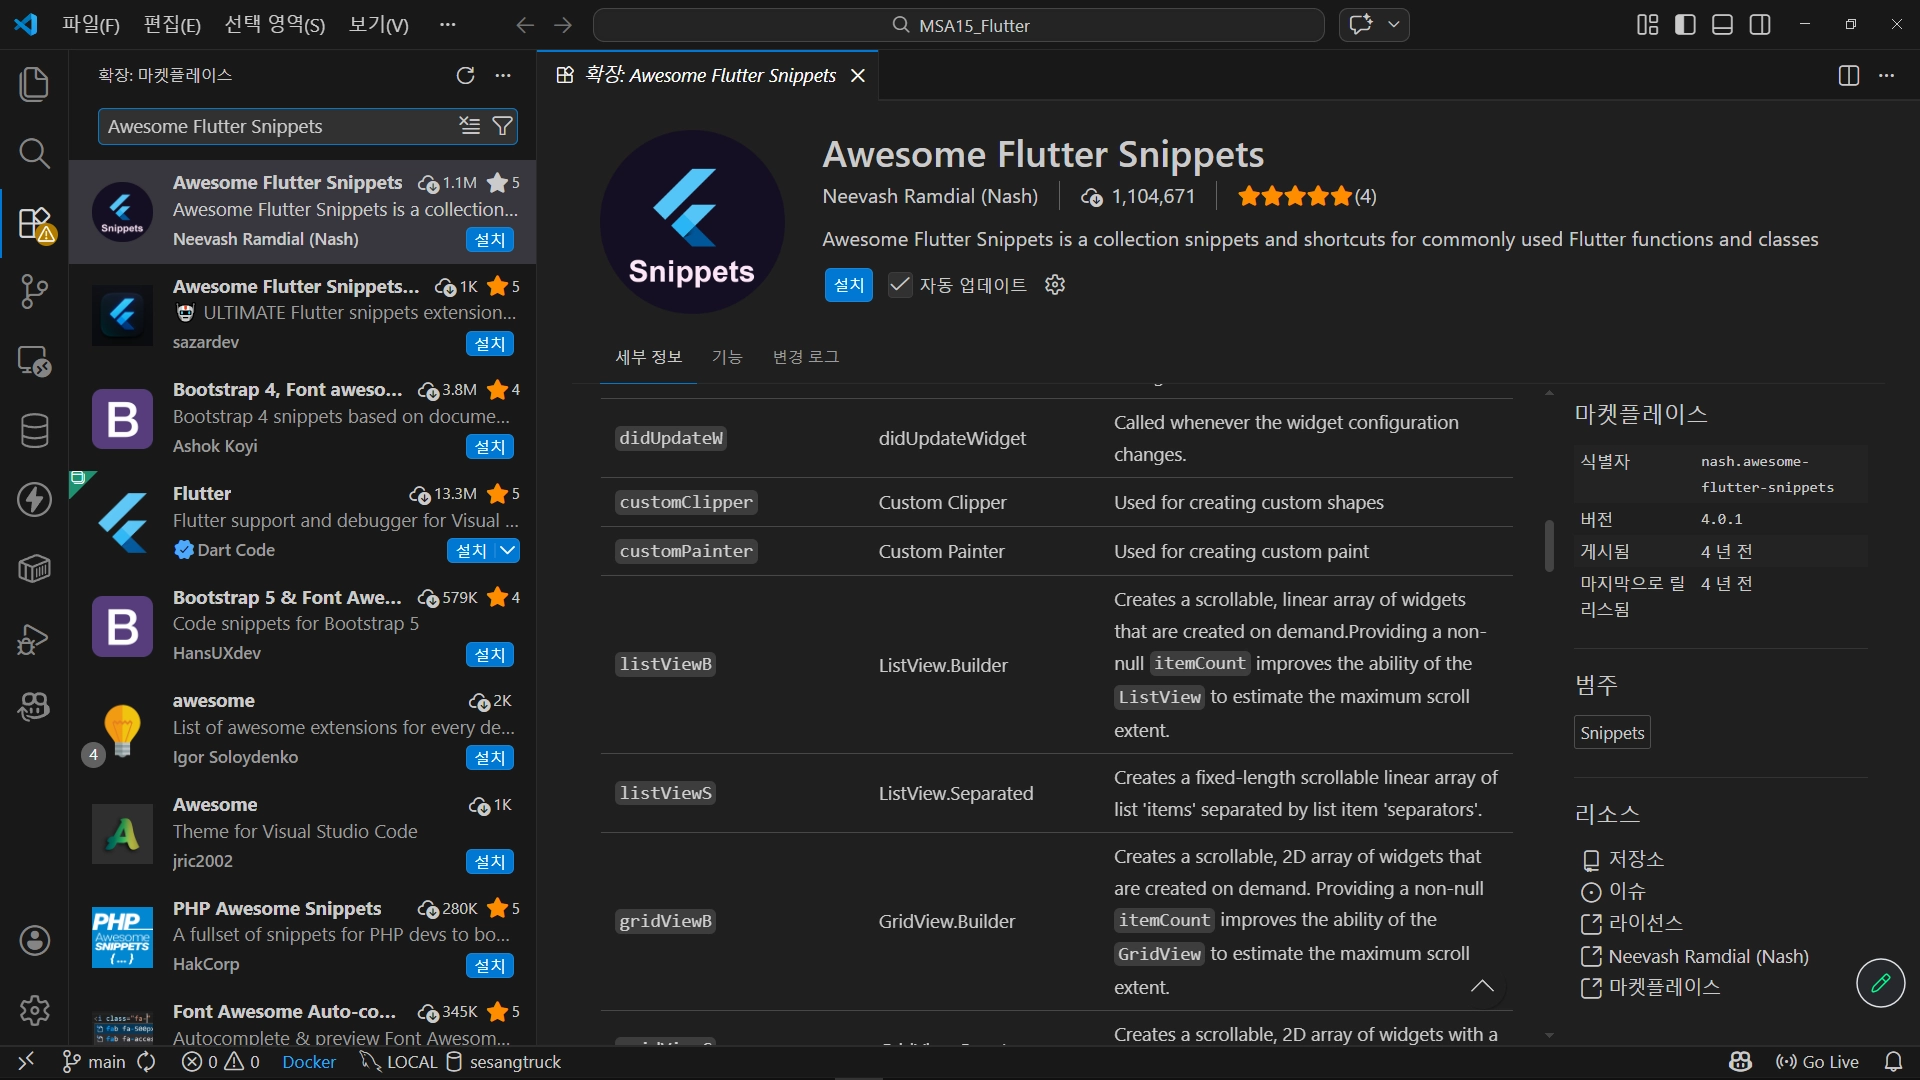This screenshot has width=1920, height=1080.
Task: Click the filter extensions funnel icon
Action: [503, 126]
